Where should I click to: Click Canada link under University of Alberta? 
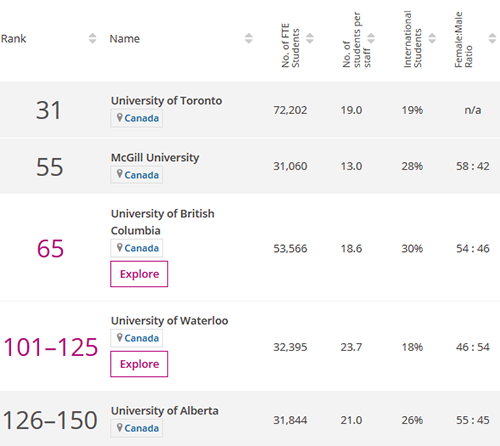pyautogui.click(x=142, y=428)
